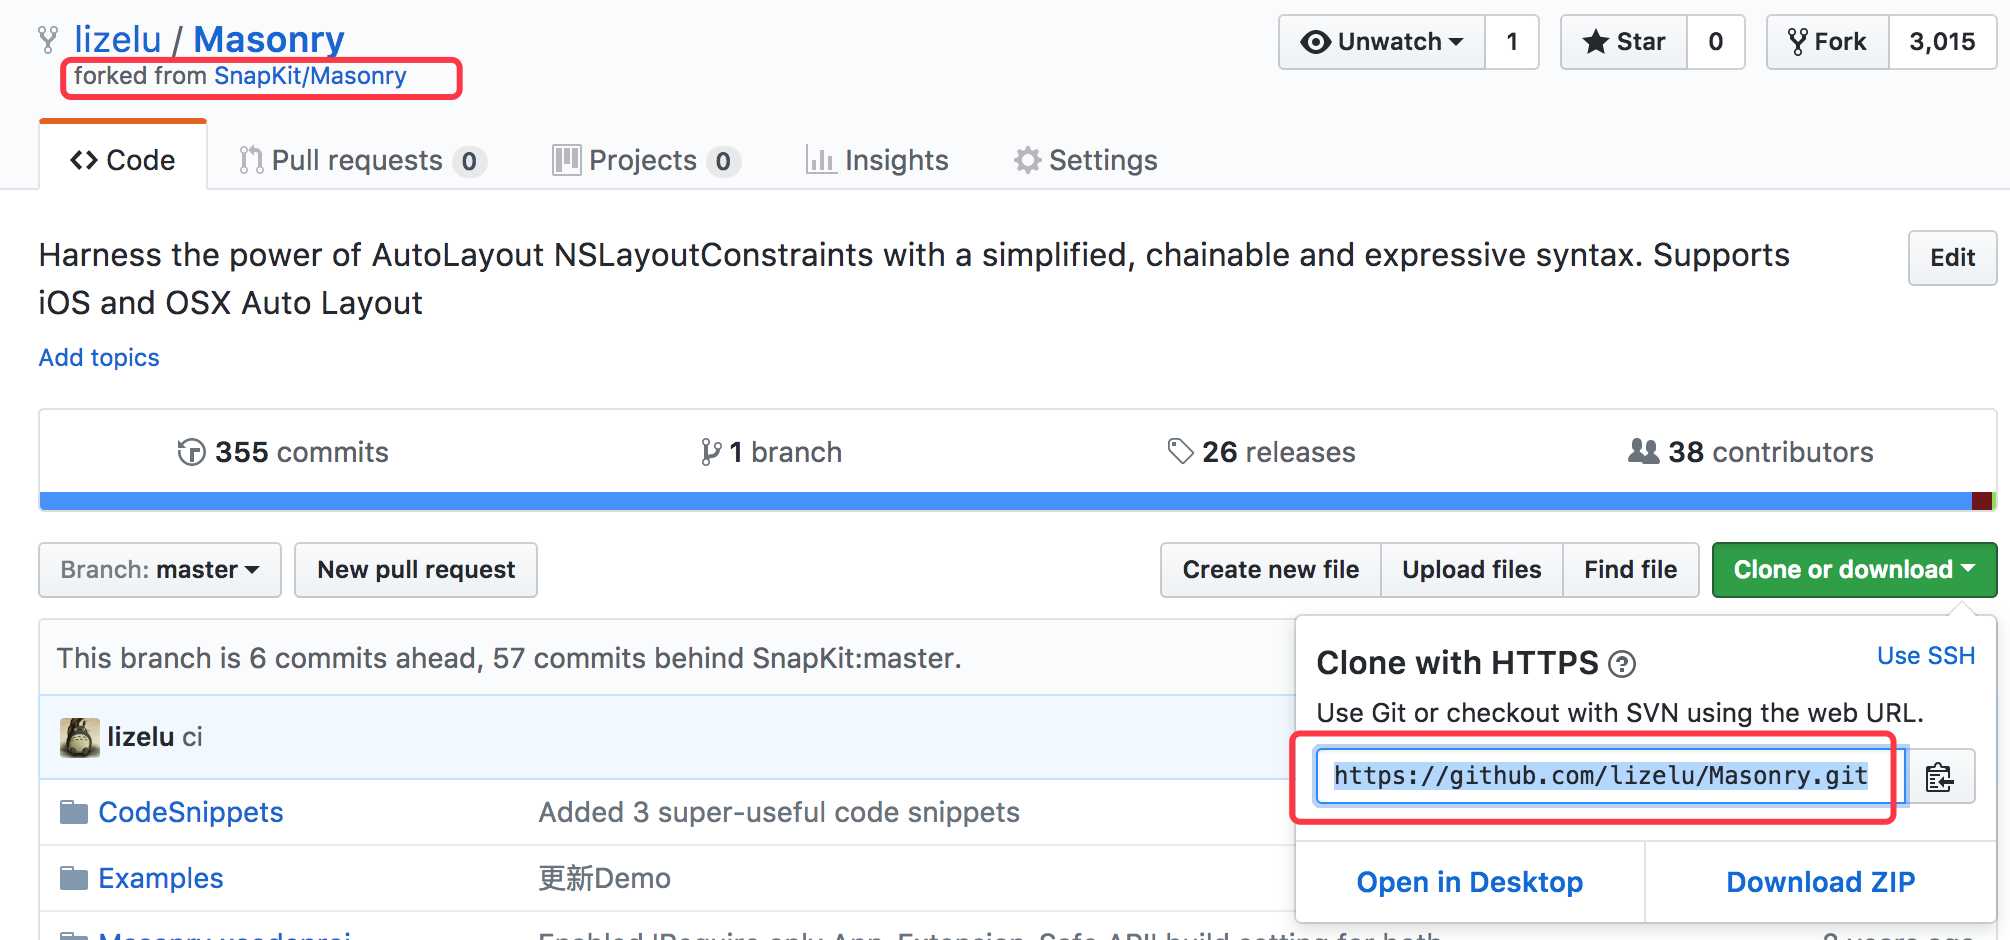Open the Branch: master dropdown
The height and width of the screenshot is (940, 2010).
(x=160, y=570)
